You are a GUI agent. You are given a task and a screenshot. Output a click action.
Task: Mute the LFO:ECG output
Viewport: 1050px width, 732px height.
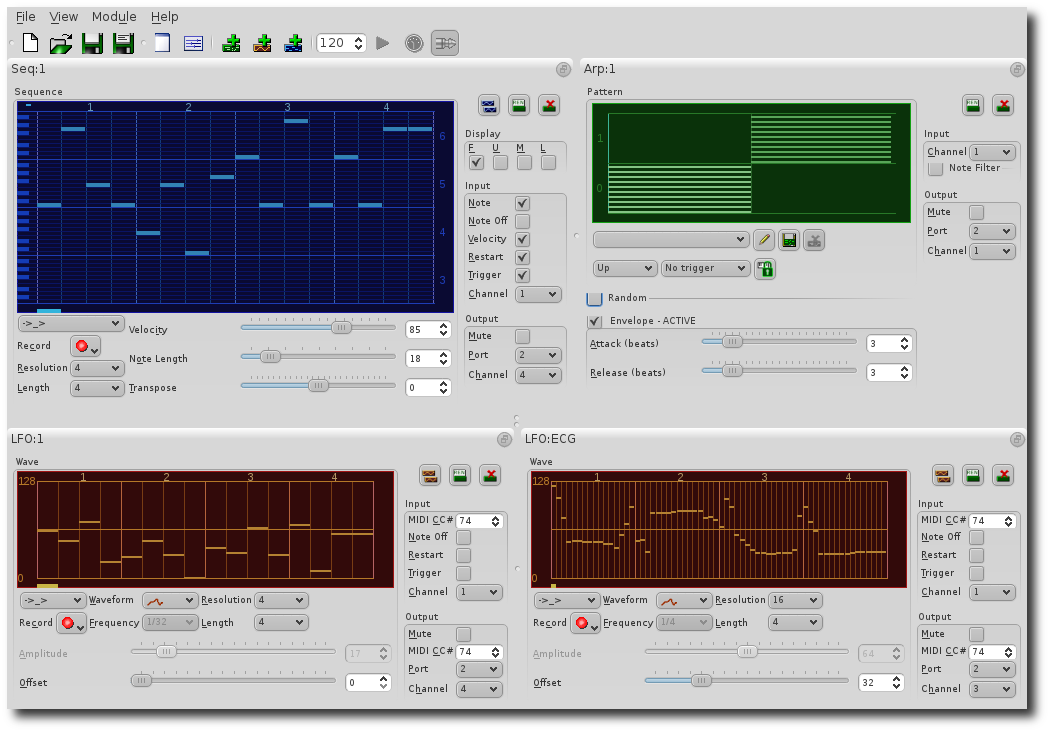tap(976, 634)
